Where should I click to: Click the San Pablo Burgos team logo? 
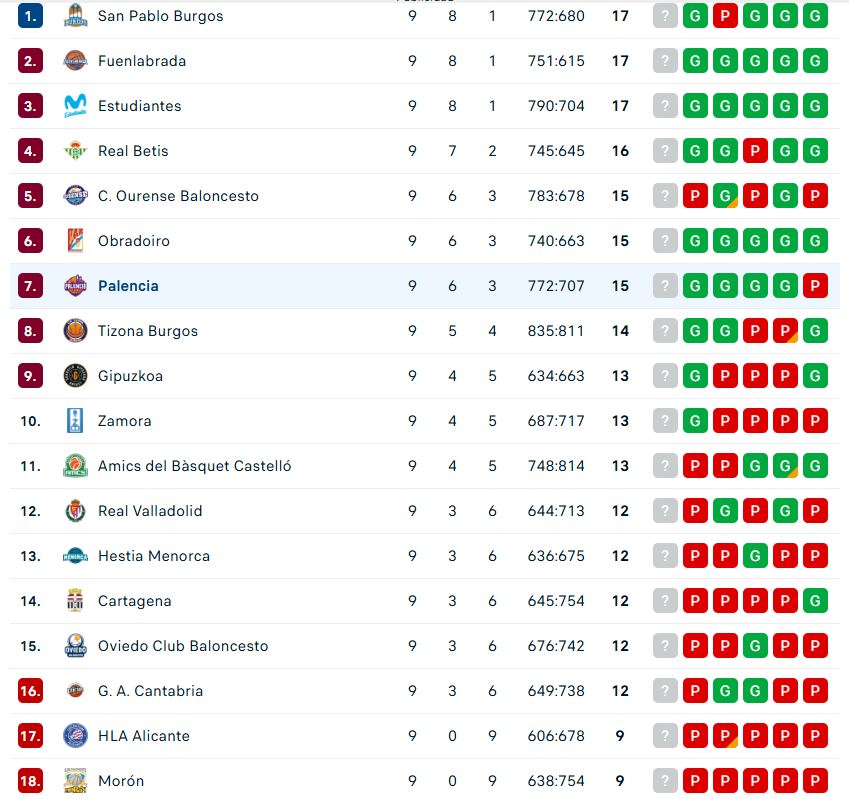click(x=75, y=16)
